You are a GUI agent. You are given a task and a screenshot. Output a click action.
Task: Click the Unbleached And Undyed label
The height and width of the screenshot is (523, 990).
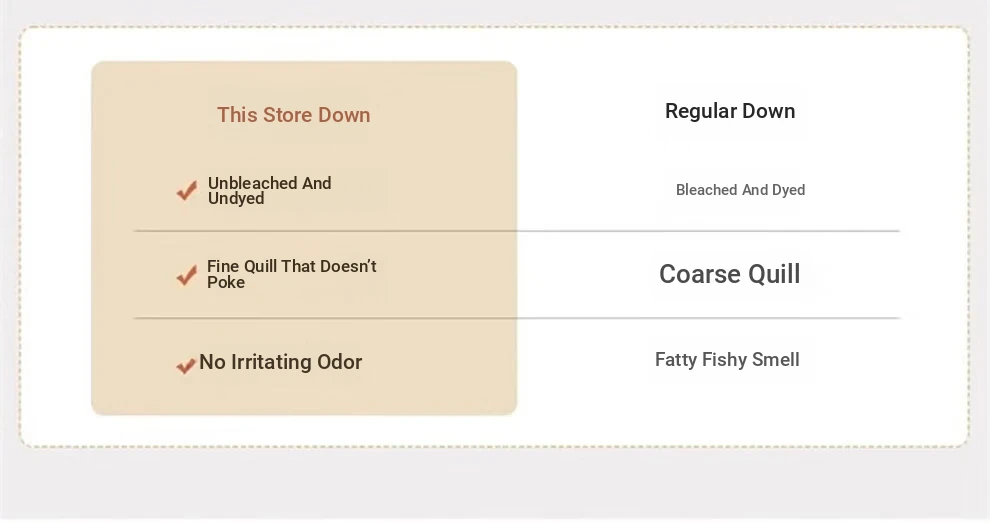tap(269, 190)
